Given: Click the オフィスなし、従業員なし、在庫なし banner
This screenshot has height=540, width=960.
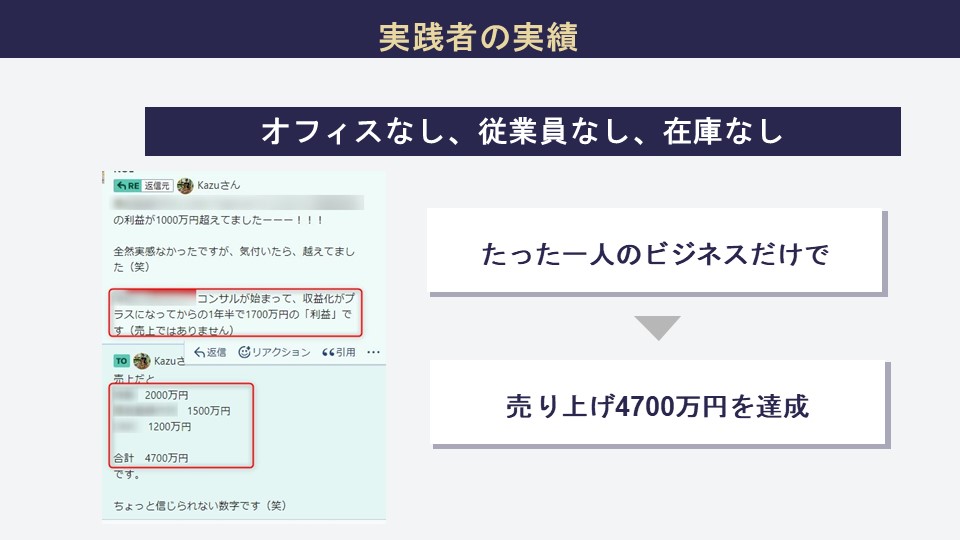Looking at the screenshot, I should pyautogui.click(x=522, y=132).
